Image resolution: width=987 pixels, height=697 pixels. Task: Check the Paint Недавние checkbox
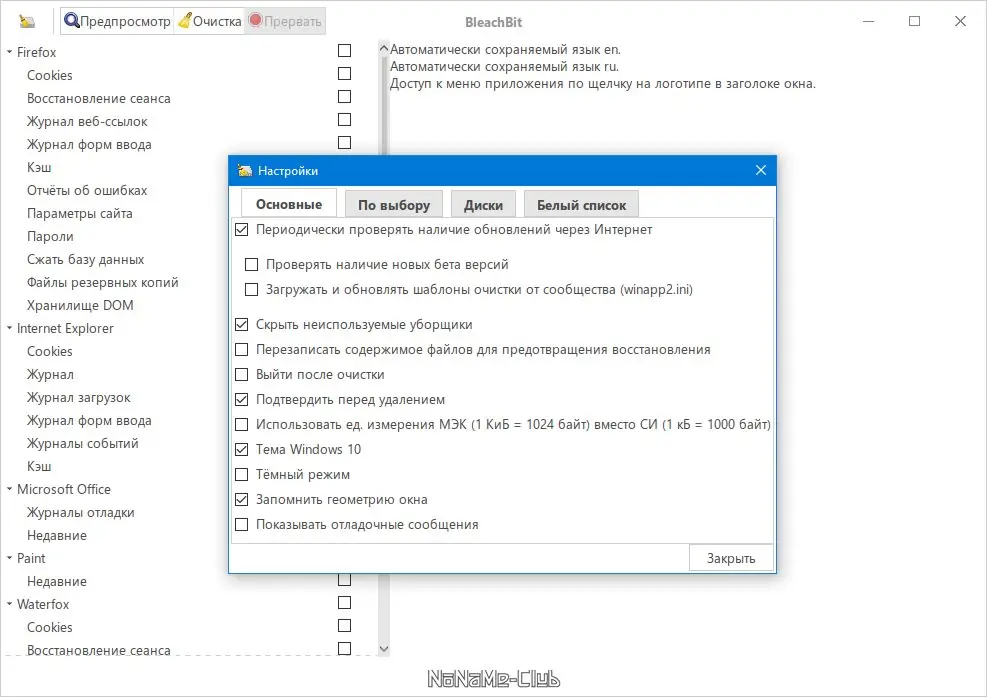click(x=344, y=579)
